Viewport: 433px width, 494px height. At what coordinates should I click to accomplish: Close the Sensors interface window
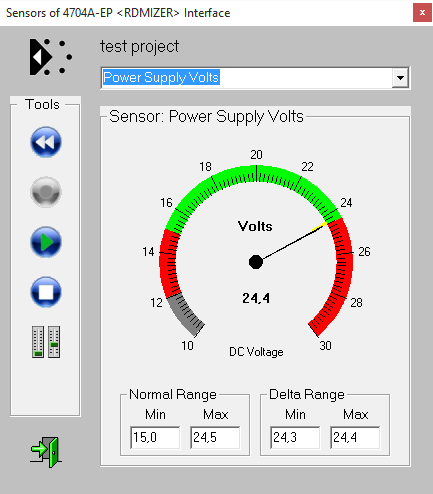tap(422, 13)
